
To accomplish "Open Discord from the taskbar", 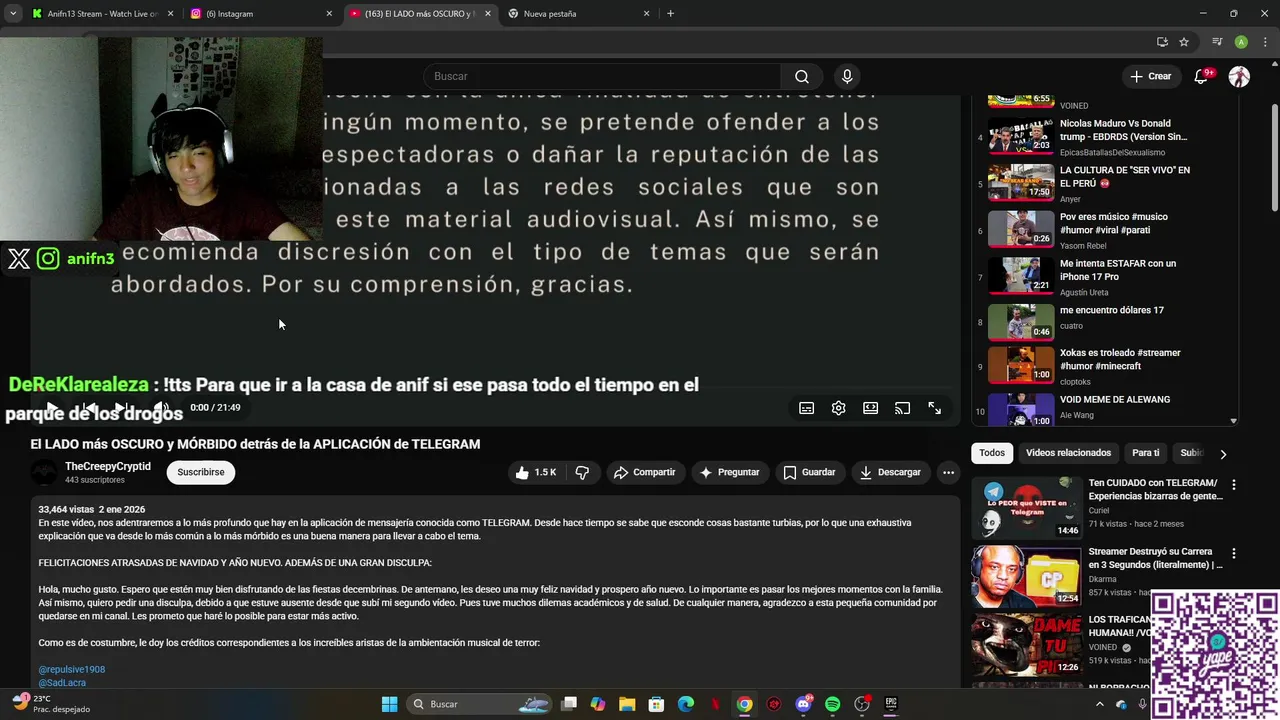I will pos(803,704).
